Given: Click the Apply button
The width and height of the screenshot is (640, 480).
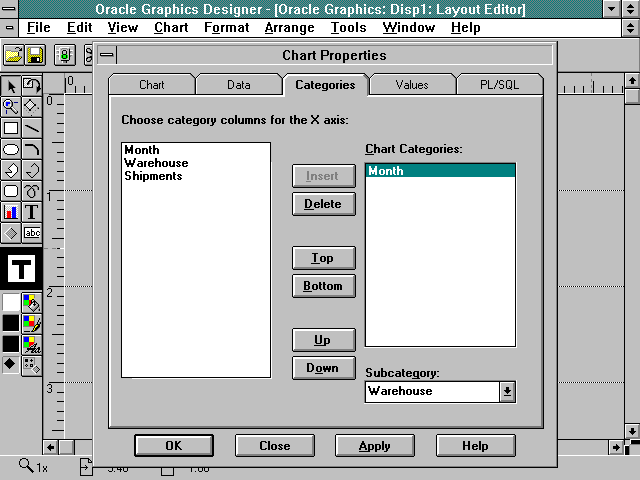Looking at the screenshot, I should (374, 445).
